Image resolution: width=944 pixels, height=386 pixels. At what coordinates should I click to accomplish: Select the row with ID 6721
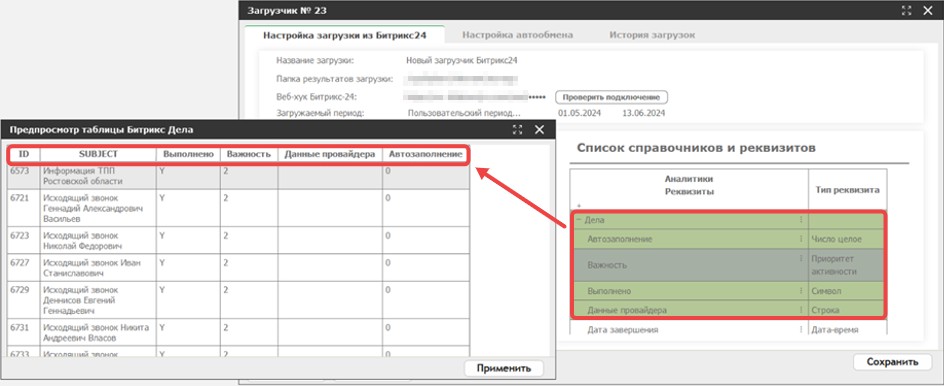pyautogui.click(x=238, y=208)
